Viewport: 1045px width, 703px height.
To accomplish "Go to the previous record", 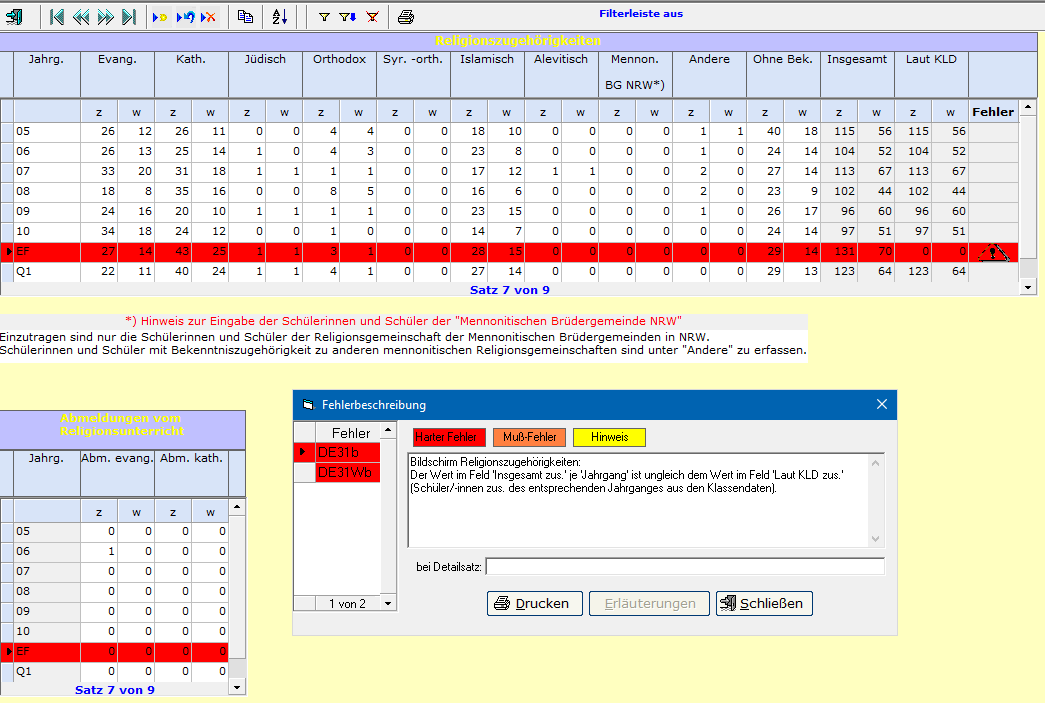I will [x=81, y=17].
